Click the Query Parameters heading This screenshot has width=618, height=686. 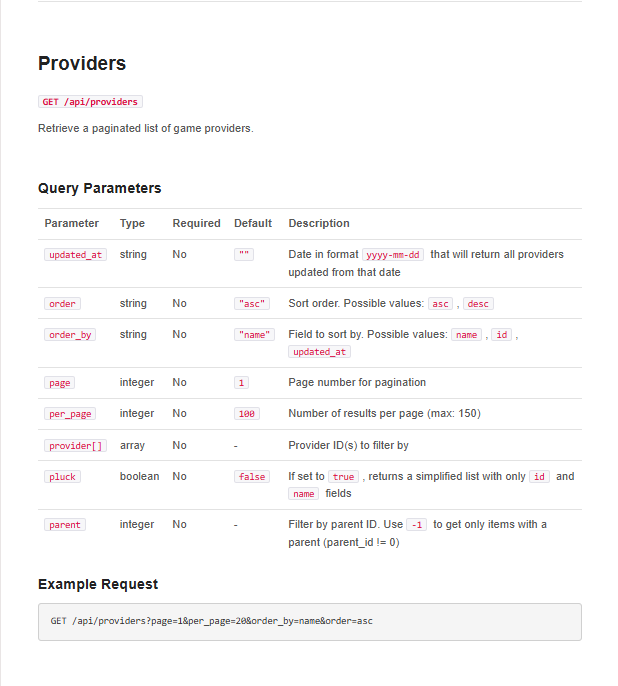[x=99, y=188]
